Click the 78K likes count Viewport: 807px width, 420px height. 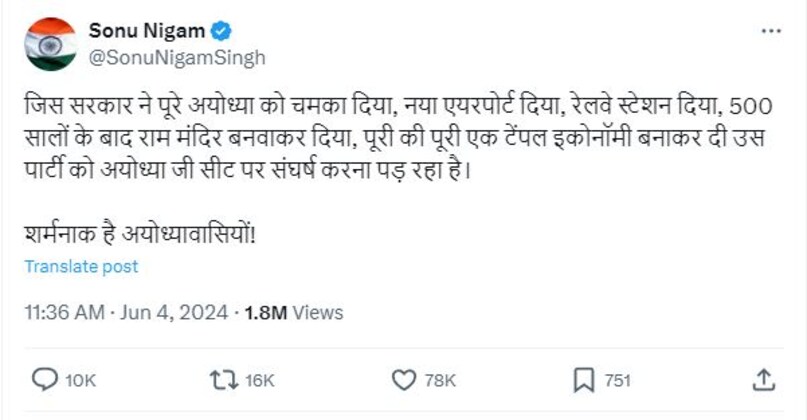tap(440, 381)
